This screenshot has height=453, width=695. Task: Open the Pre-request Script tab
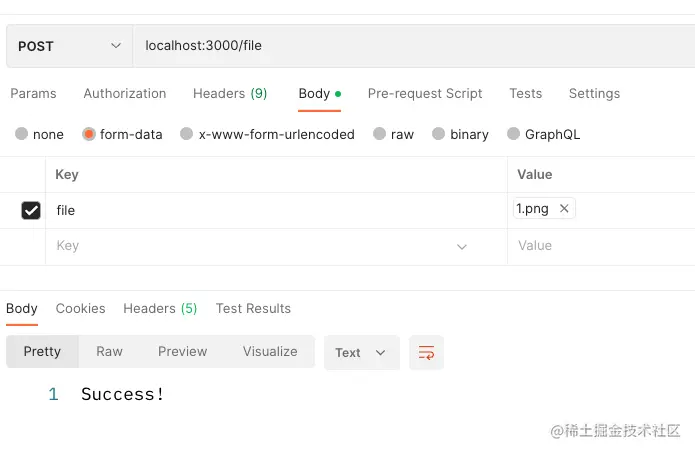[x=425, y=93]
